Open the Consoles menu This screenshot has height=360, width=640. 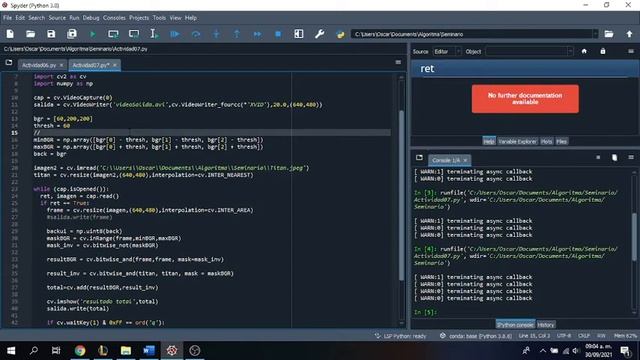(x=114, y=18)
